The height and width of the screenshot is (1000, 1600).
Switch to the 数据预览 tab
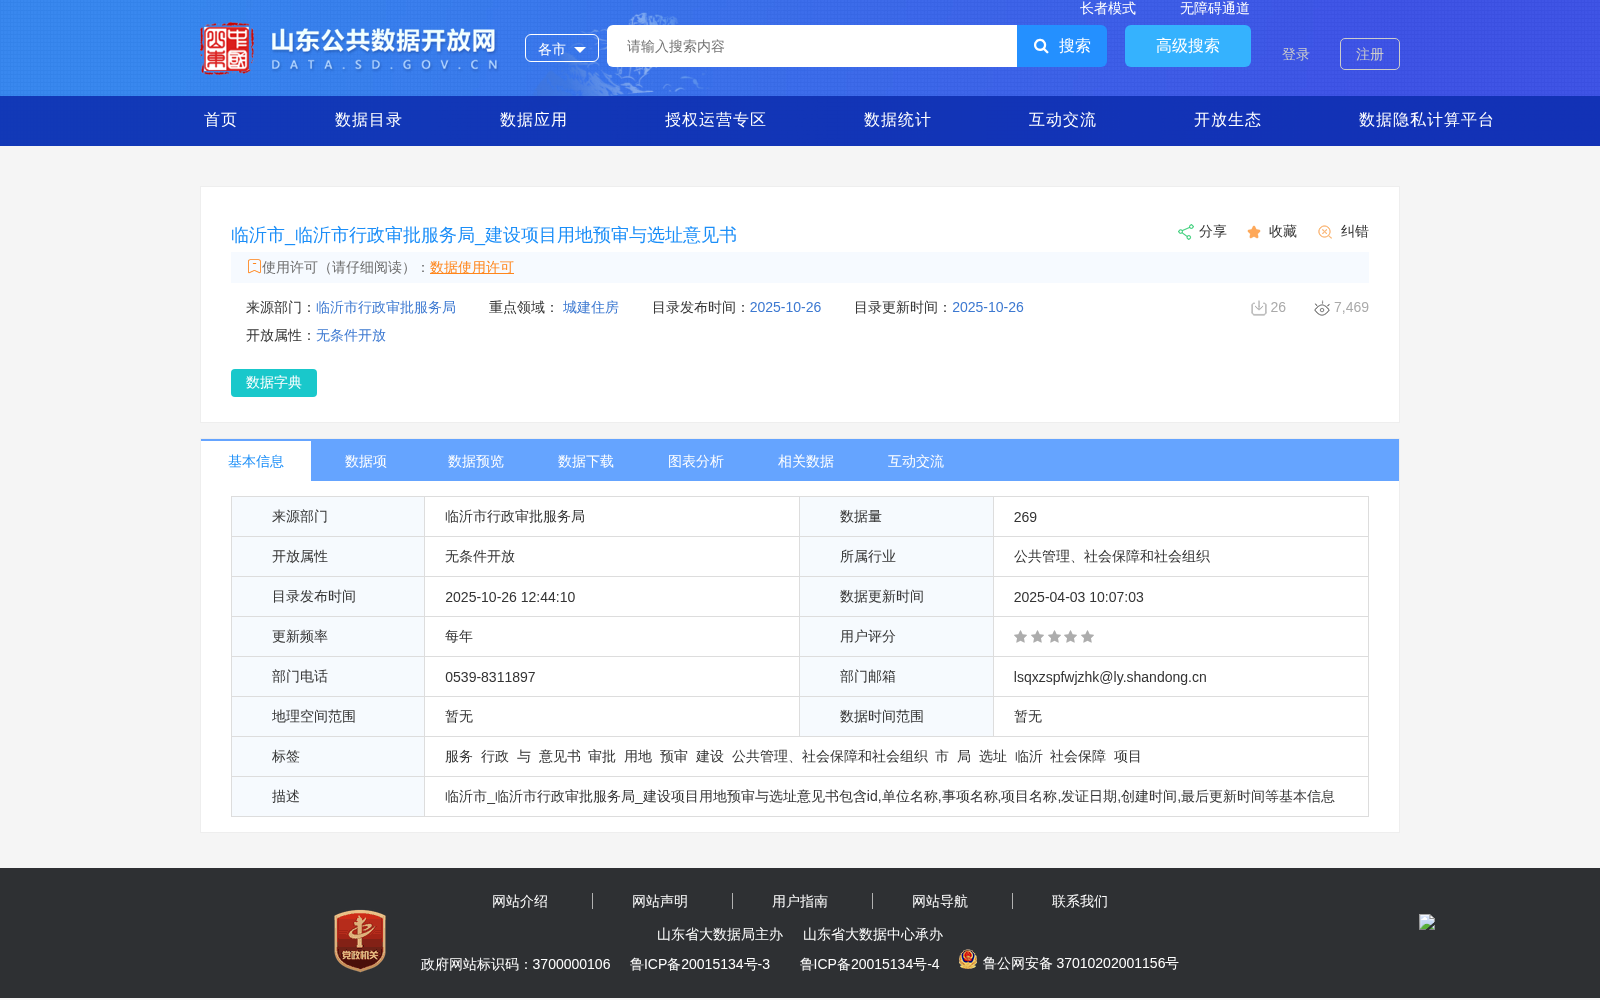pyautogui.click(x=476, y=461)
